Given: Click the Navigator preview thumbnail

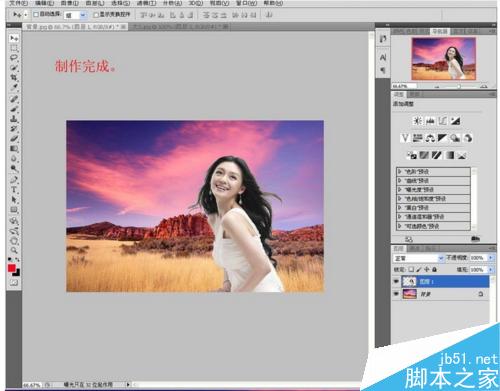Looking at the screenshot, I should pyautogui.click(x=443, y=59).
